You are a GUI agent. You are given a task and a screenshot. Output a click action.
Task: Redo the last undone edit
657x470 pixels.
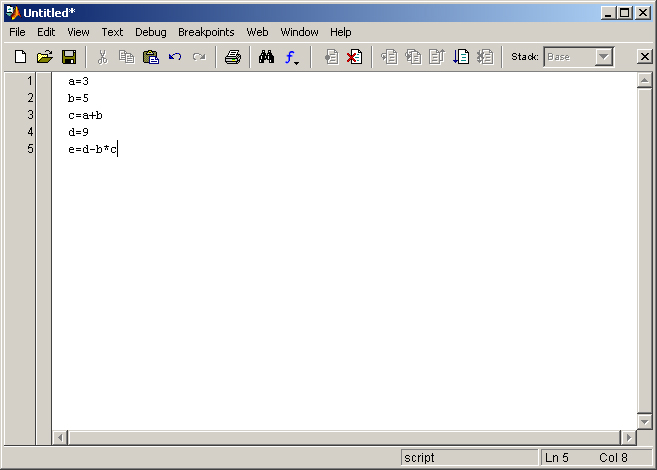coord(199,57)
